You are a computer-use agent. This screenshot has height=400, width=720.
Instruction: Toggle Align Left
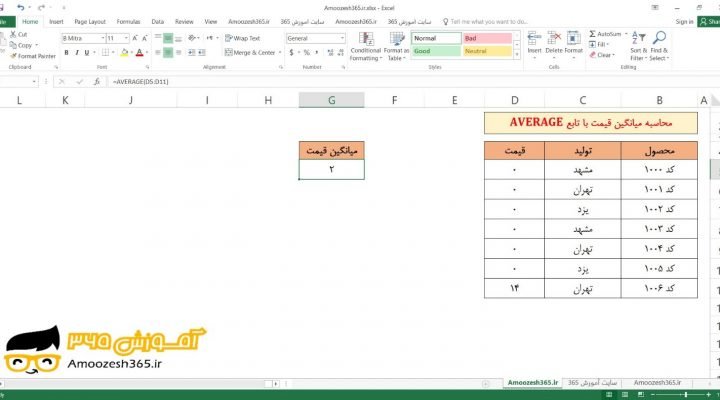point(158,52)
